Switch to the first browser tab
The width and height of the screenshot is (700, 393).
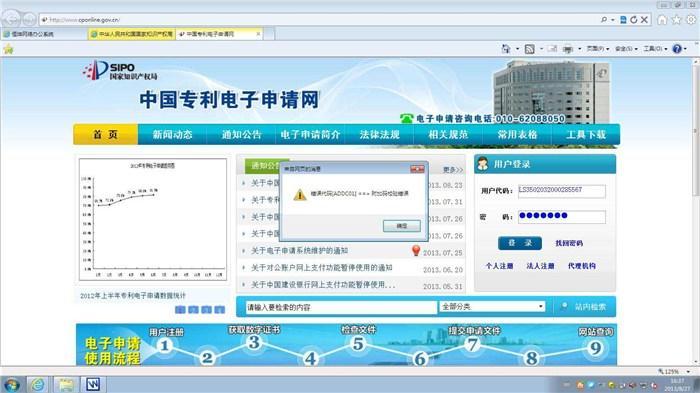tap(44, 34)
